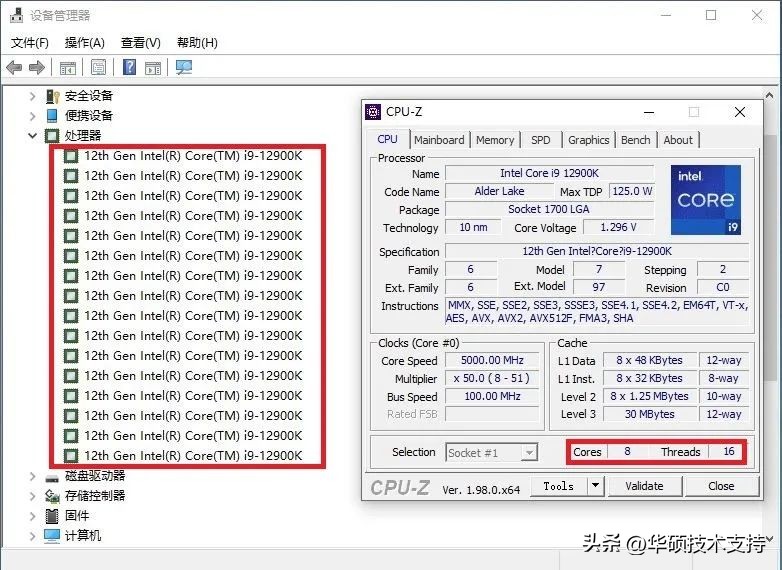Image resolution: width=782 pixels, height=570 pixels.
Task: Click the Ext. Model value '97'
Action: [598, 287]
